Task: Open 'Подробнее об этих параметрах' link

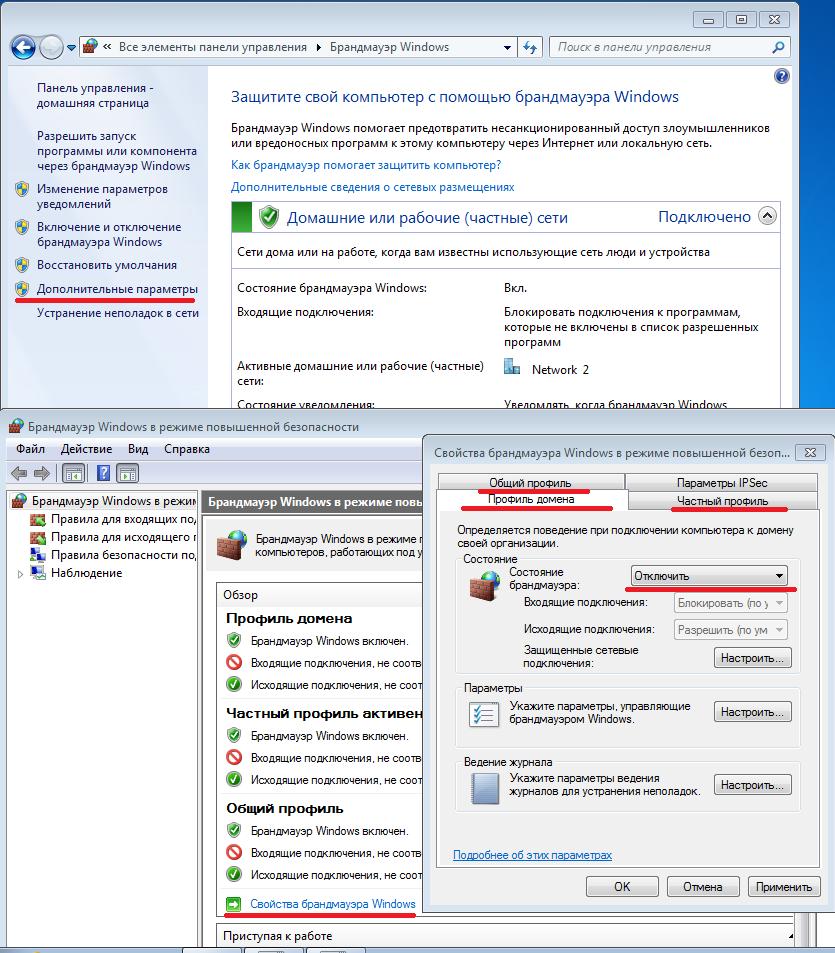Action: (x=532, y=855)
